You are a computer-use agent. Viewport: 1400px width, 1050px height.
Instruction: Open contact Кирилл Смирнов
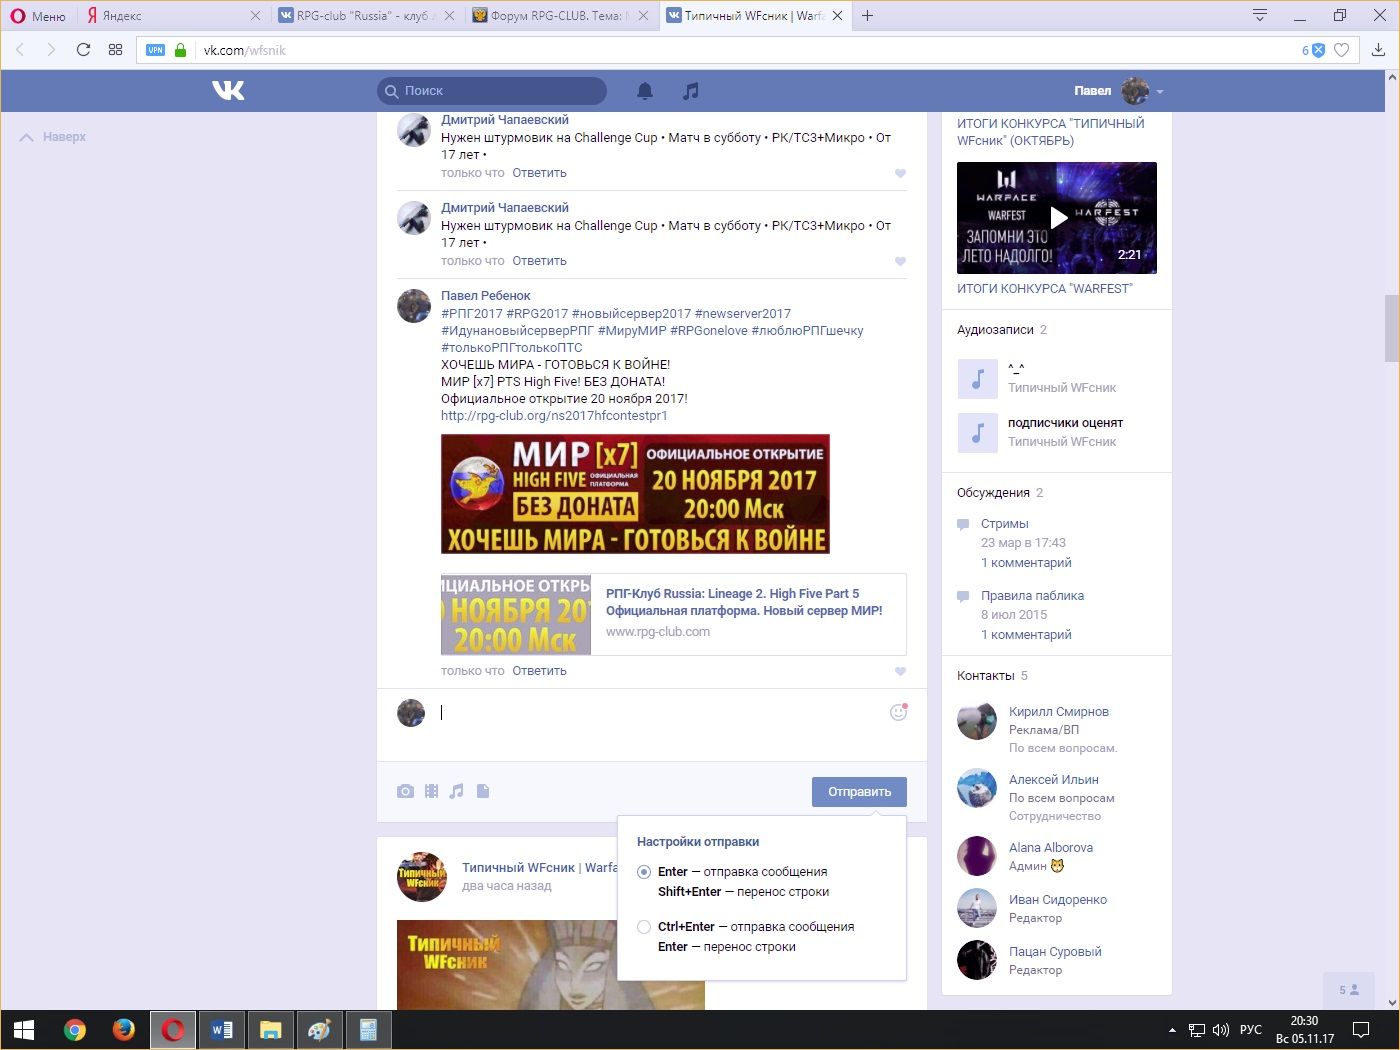[x=1058, y=712]
